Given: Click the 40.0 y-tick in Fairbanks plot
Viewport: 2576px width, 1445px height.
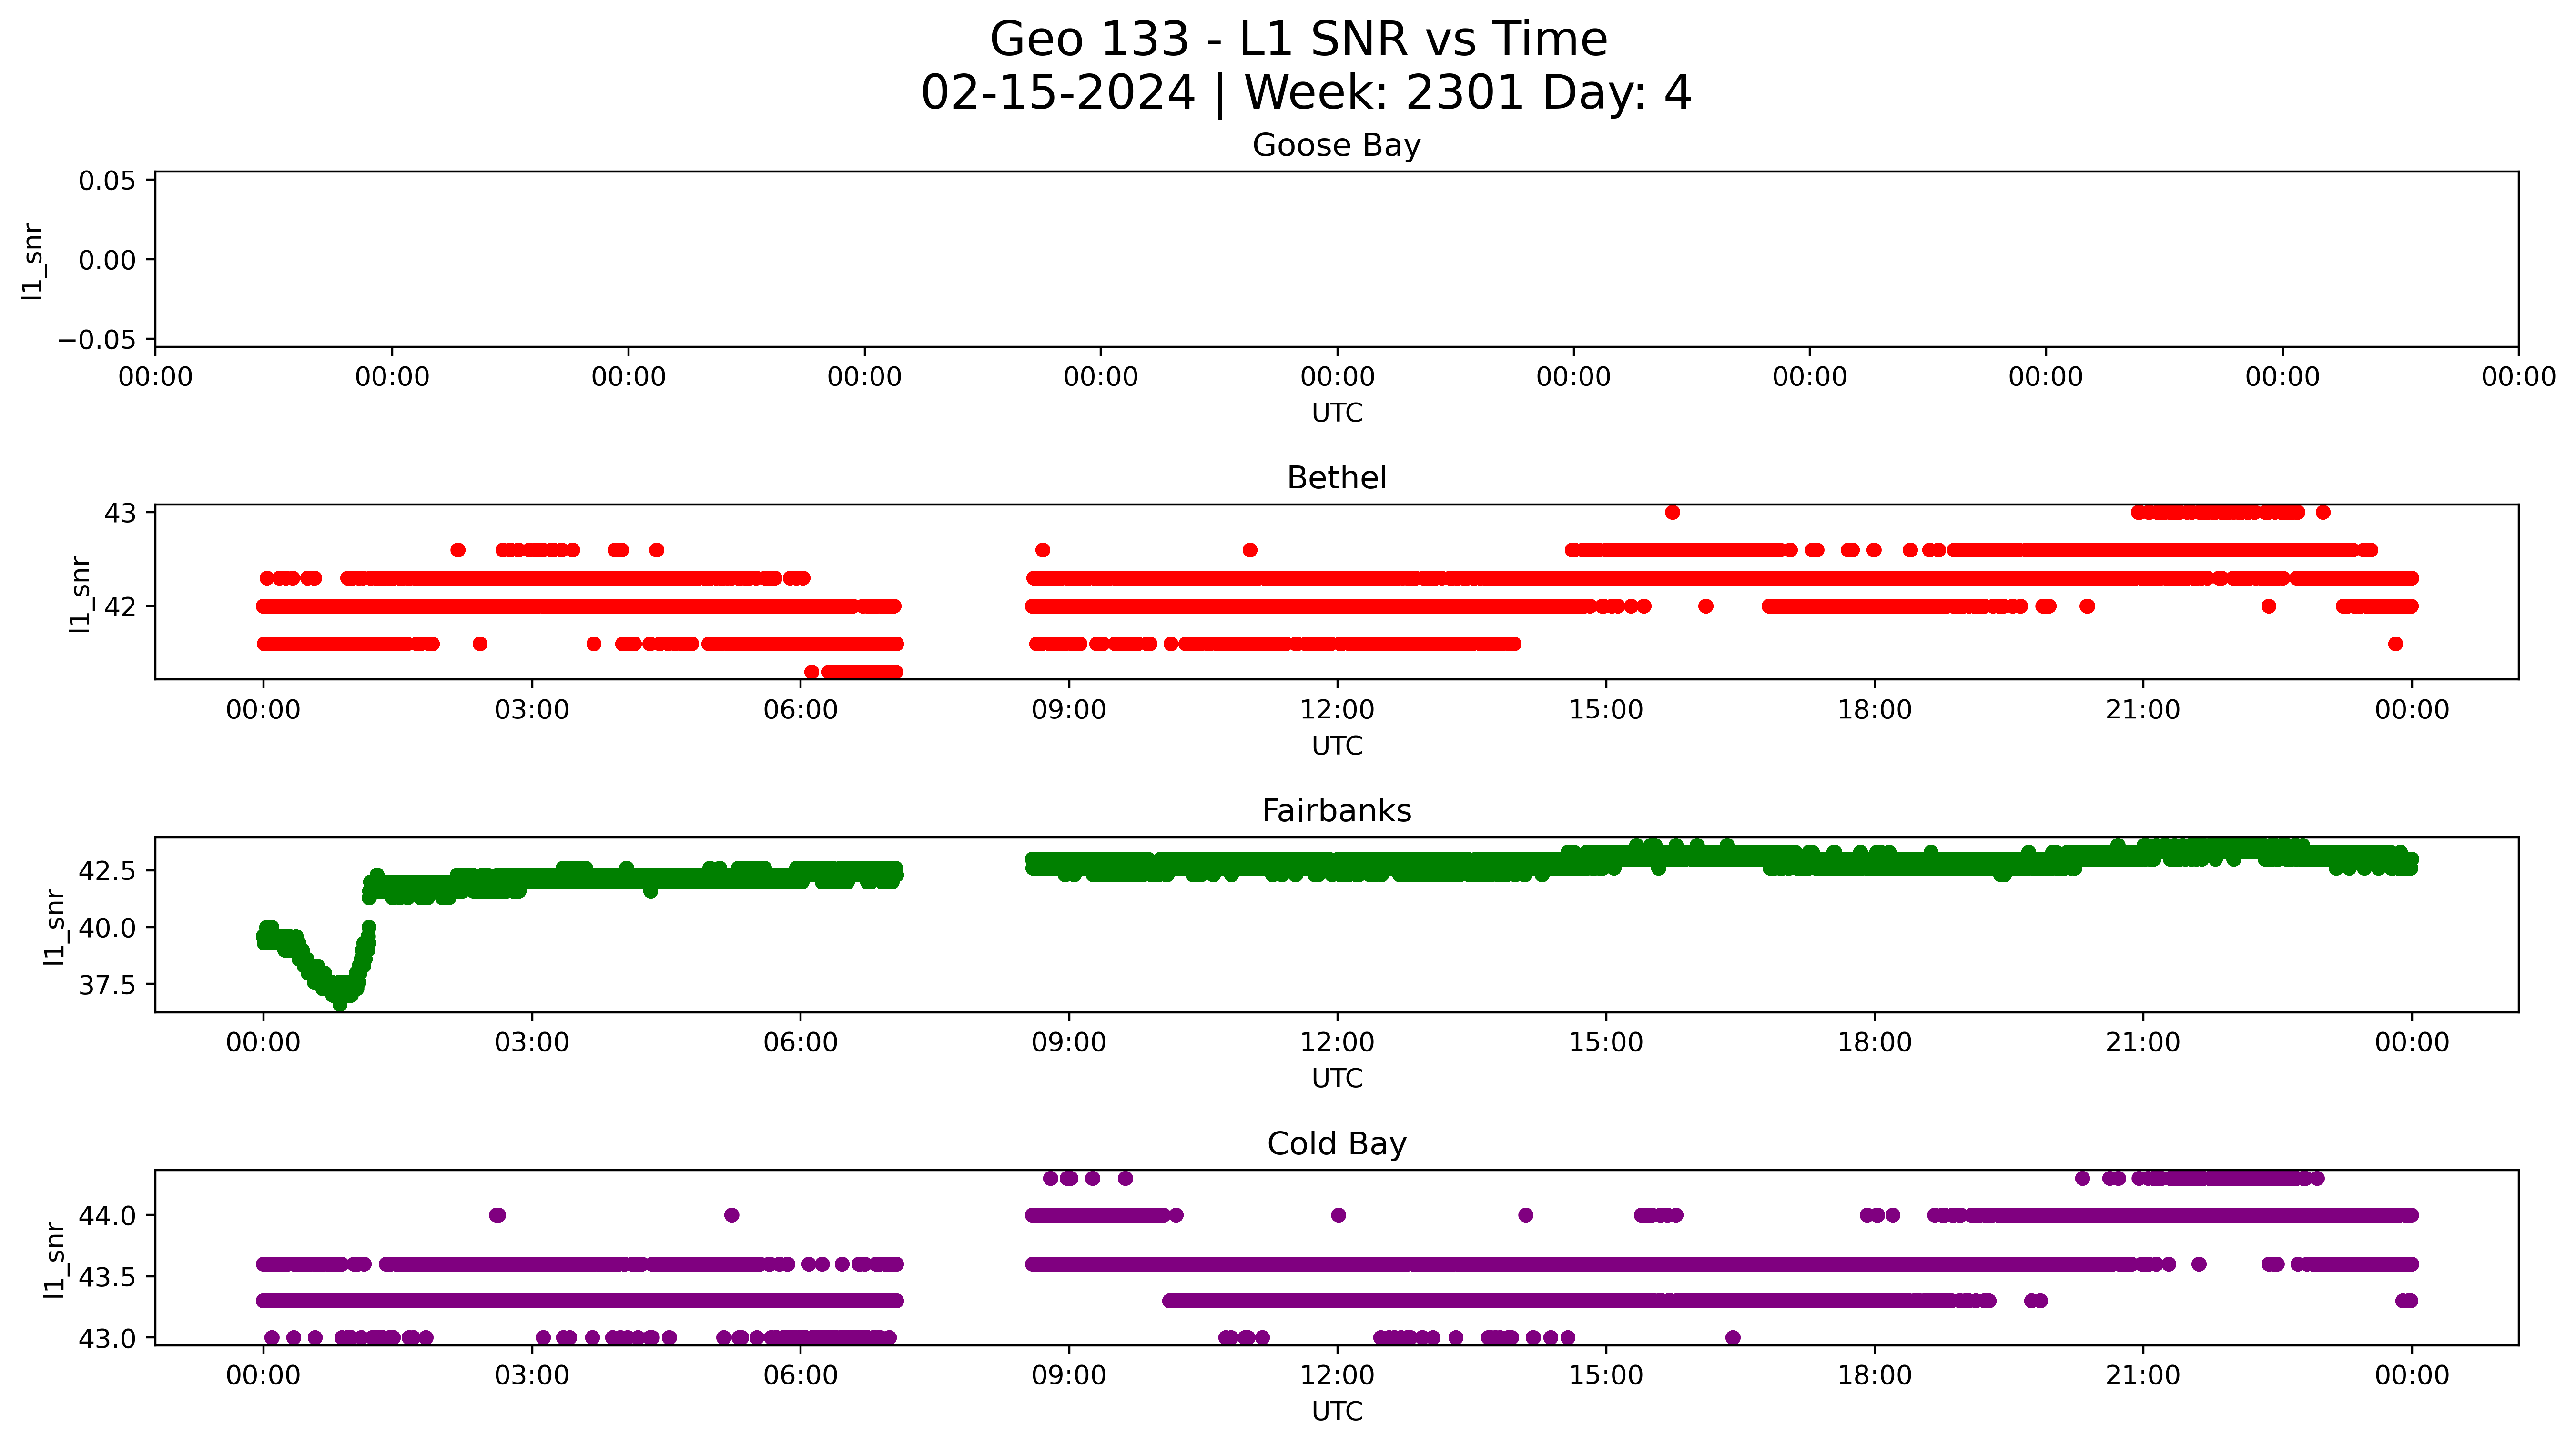Looking at the screenshot, I should tap(107, 928).
